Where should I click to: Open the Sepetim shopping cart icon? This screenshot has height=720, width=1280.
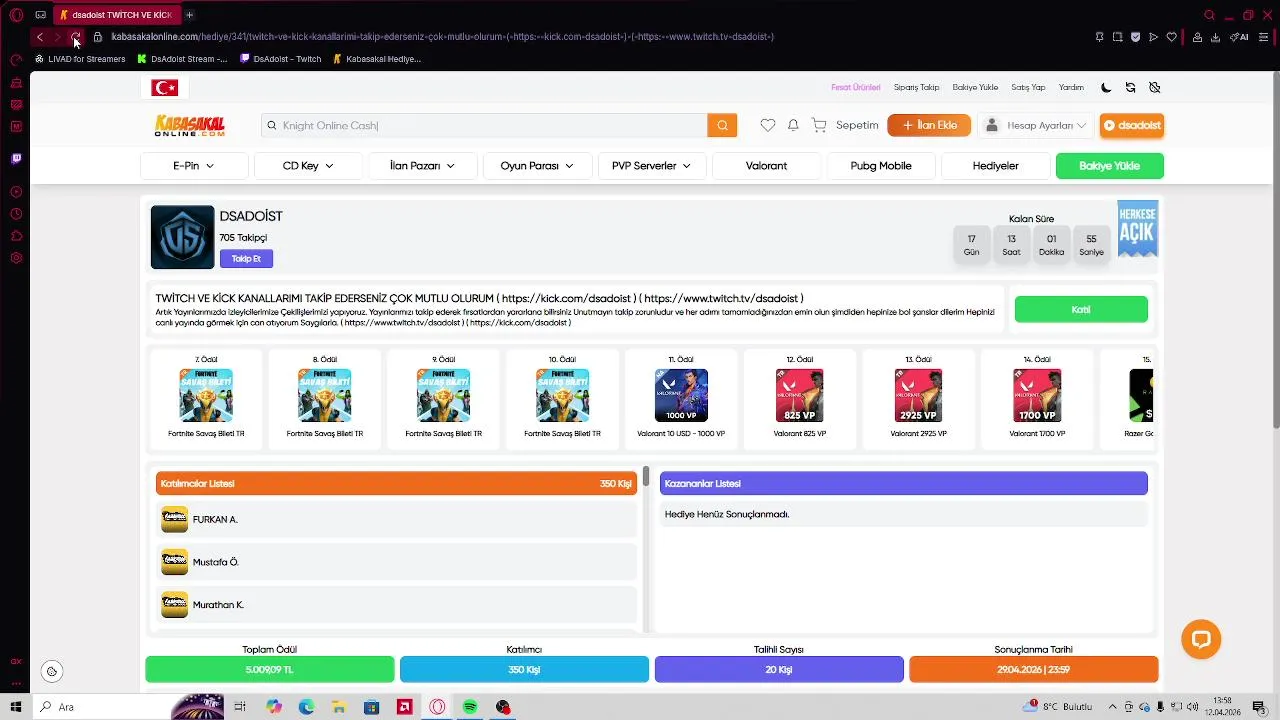(819, 125)
